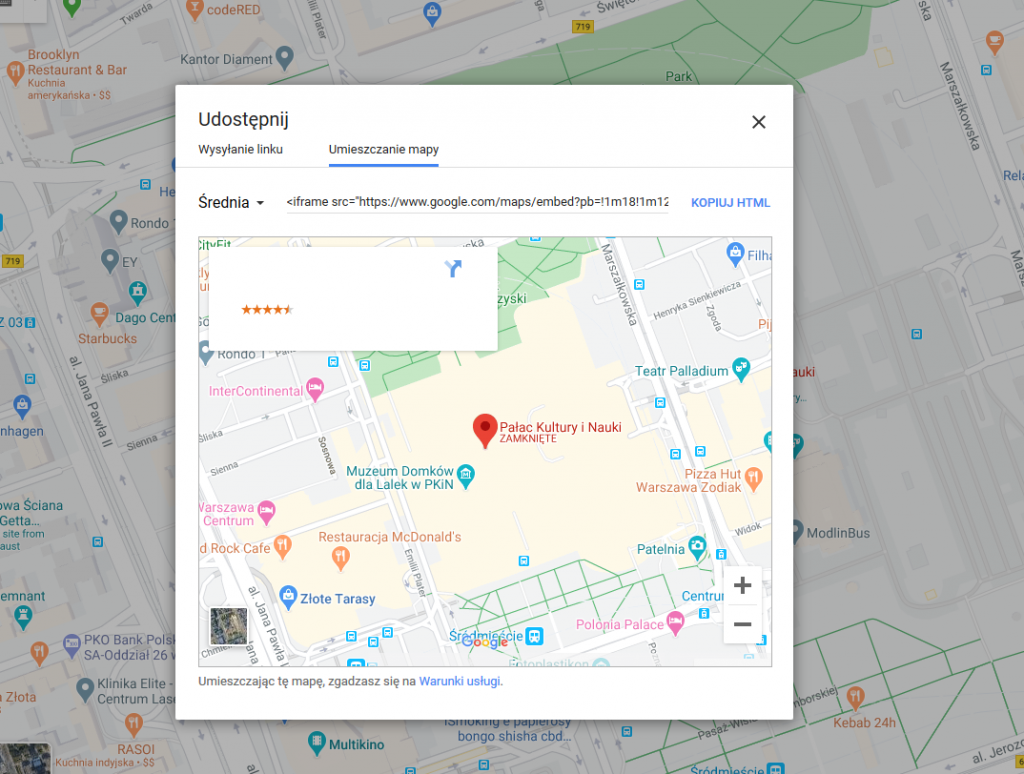The width and height of the screenshot is (1024, 774).
Task: Select the Multikino cinema marker
Action: [317, 743]
